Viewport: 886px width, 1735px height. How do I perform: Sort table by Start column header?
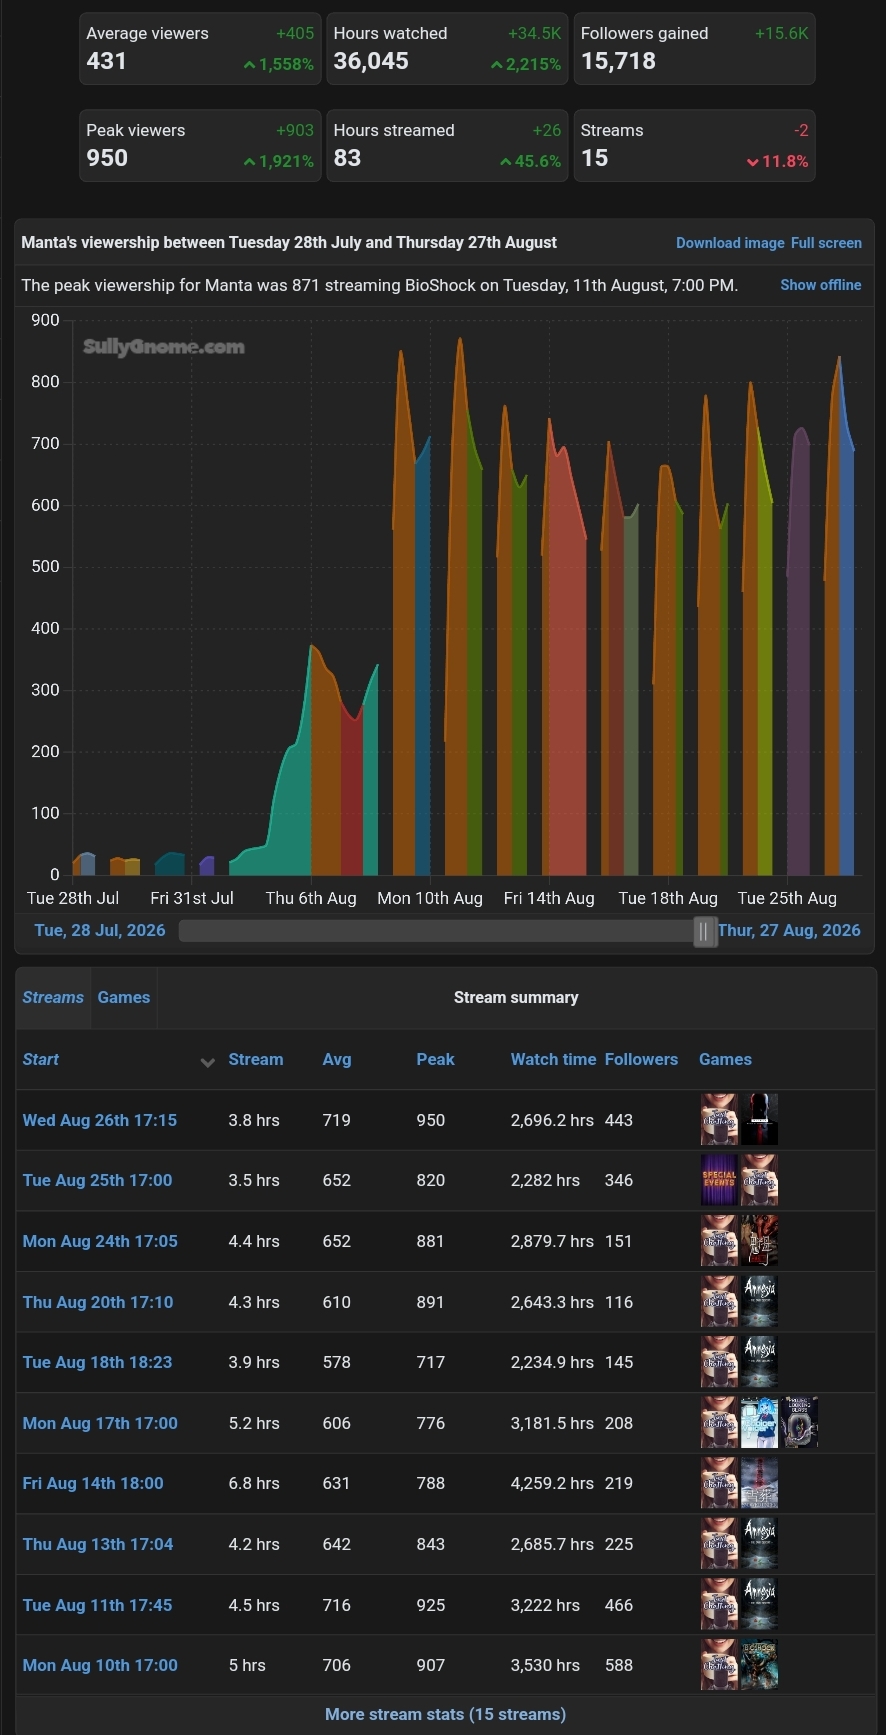pyautogui.click(x=41, y=1059)
